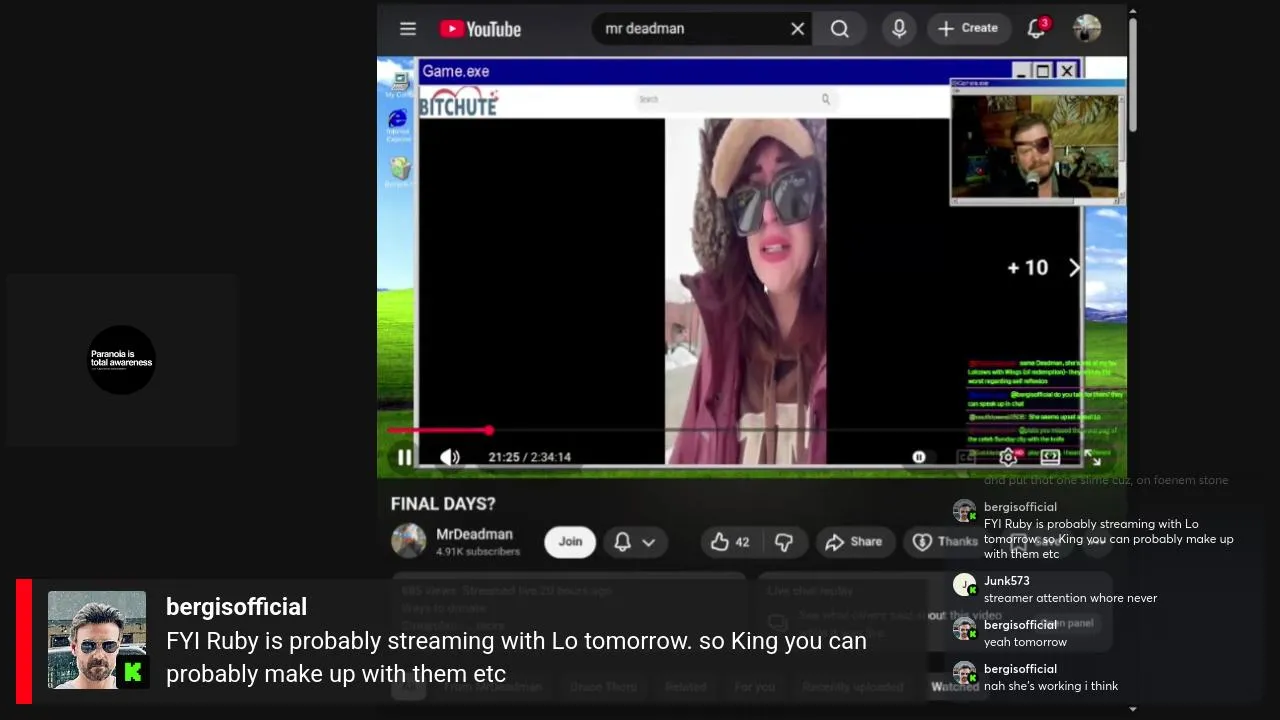
Task: Click bergisofficial username above 'FYI Ruby' chat message
Action: pyautogui.click(x=1020, y=507)
